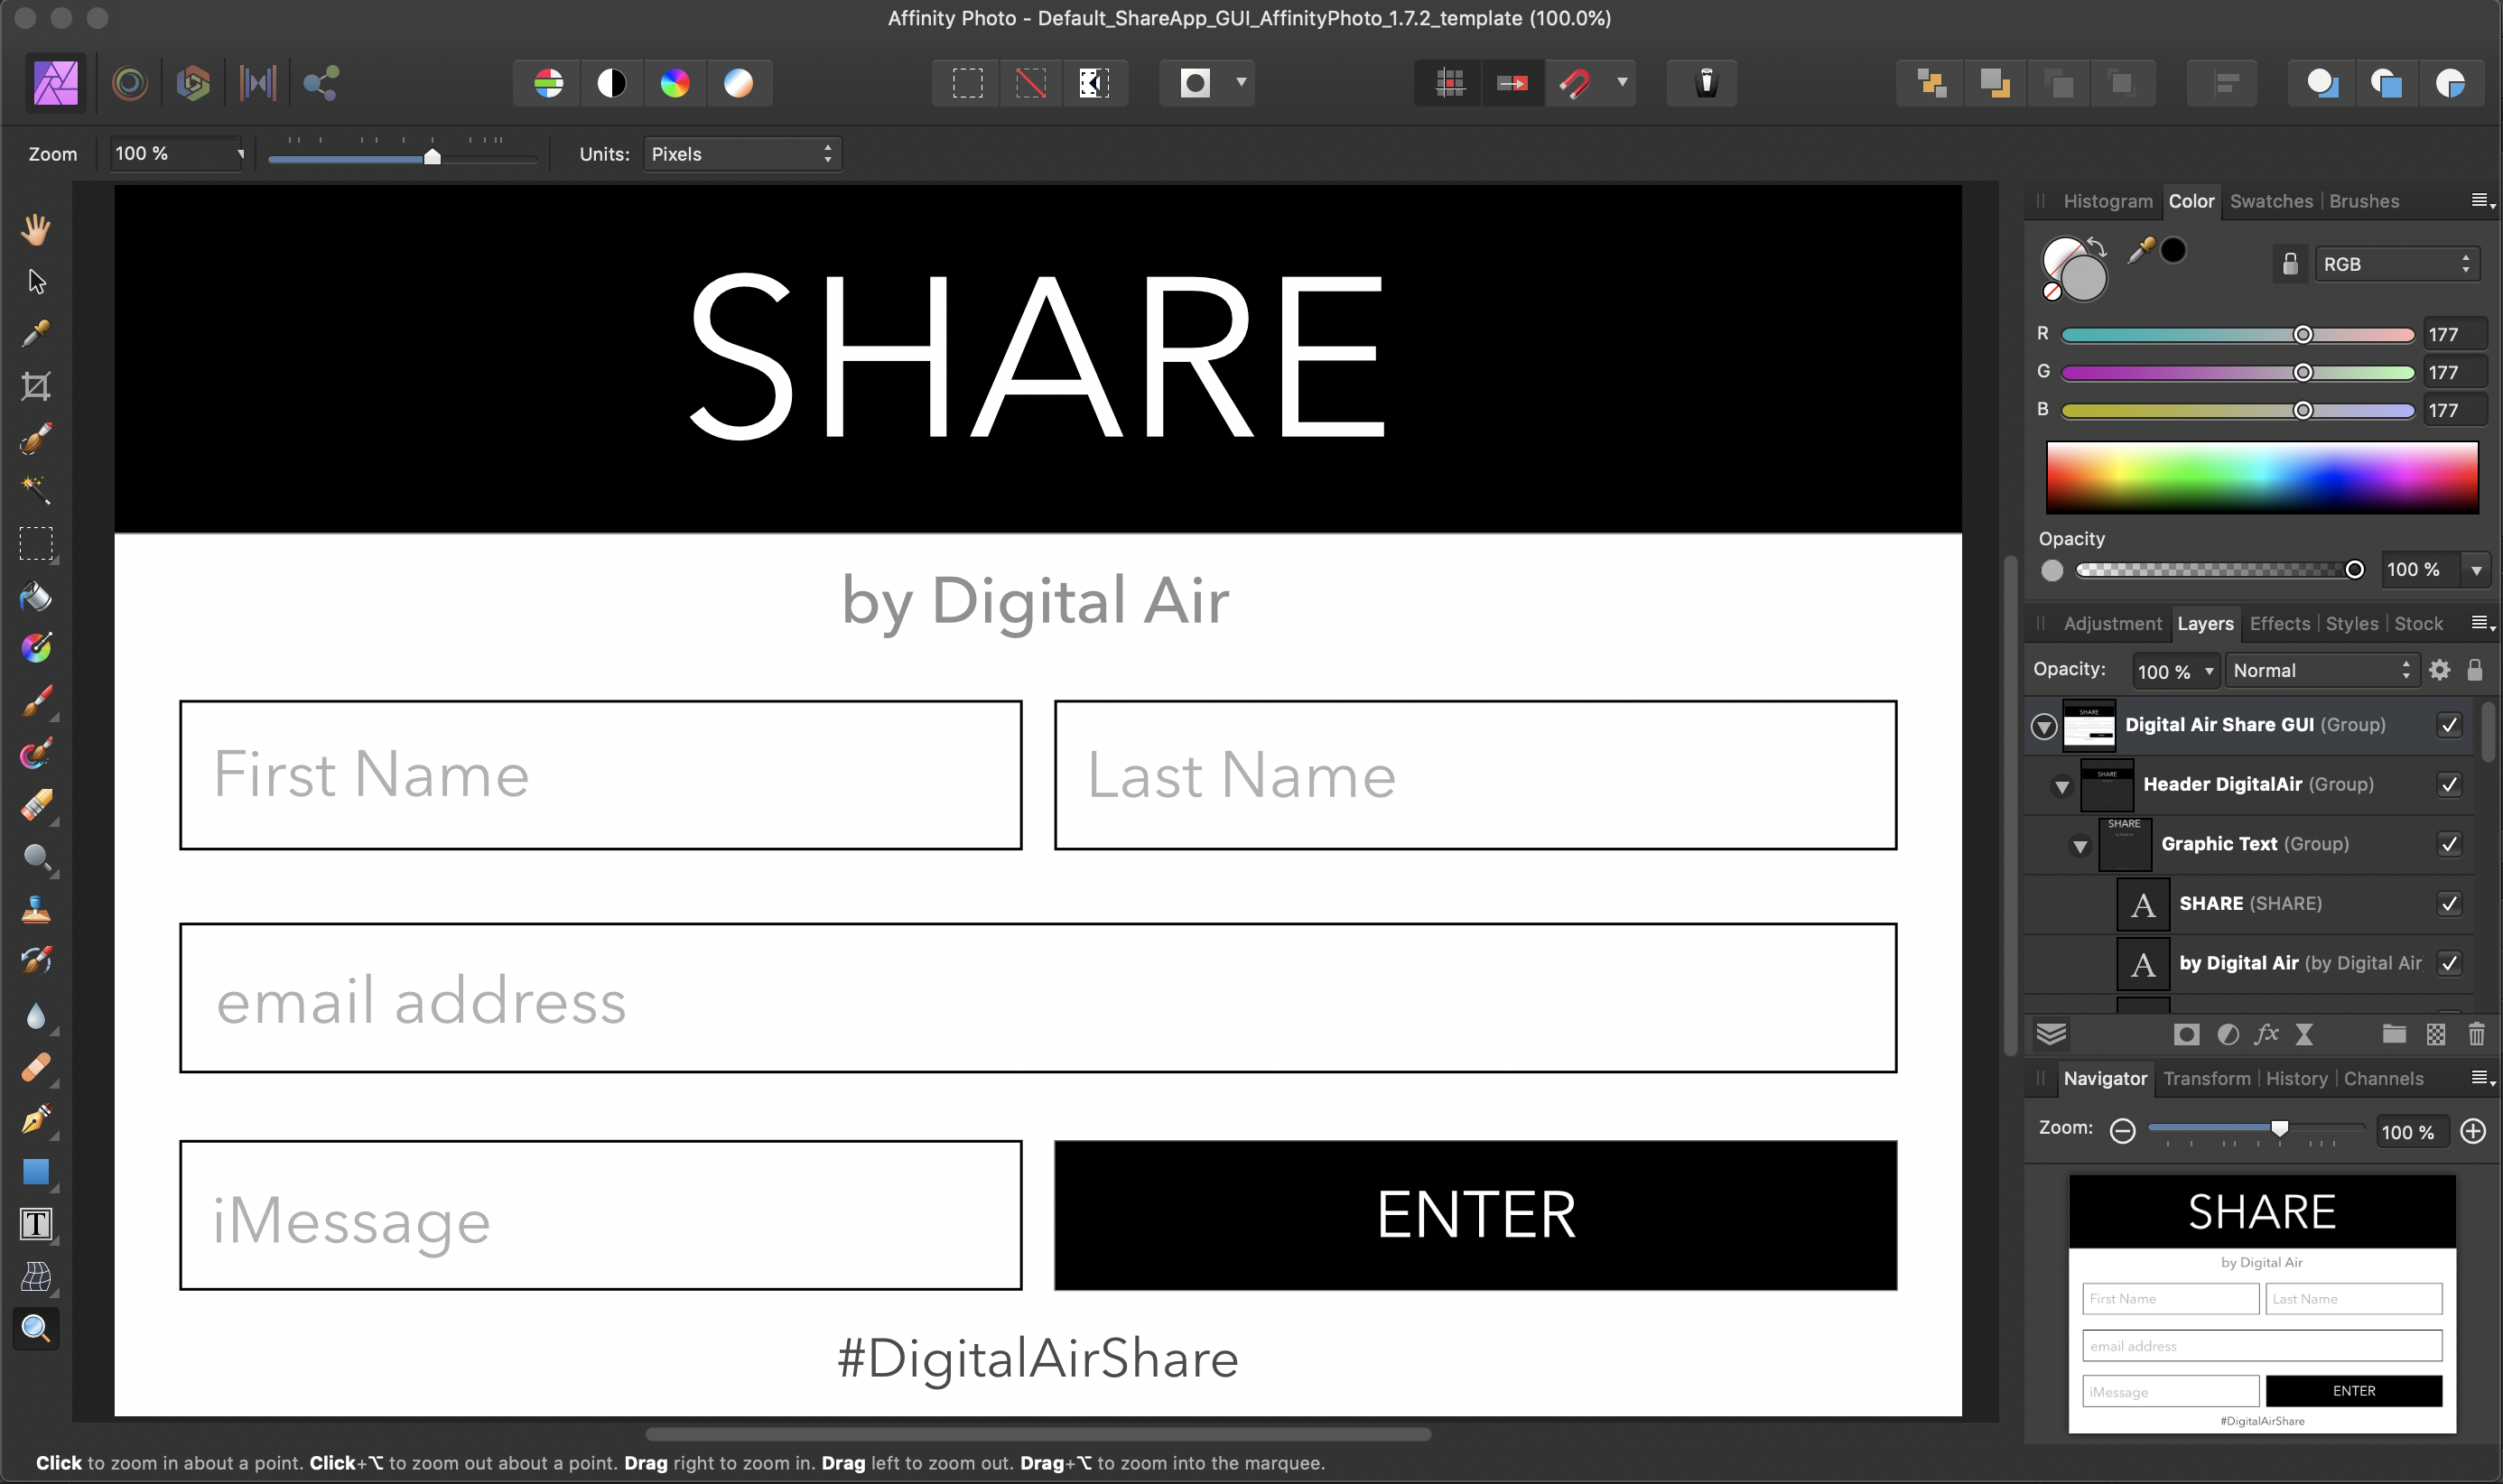Click the Navigator zoom in plus button

tap(2473, 1131)
